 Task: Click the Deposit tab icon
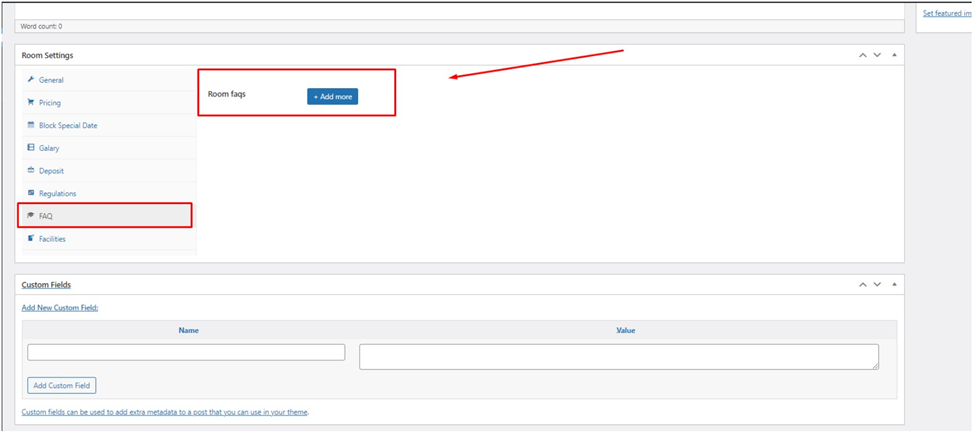point(31,171)
